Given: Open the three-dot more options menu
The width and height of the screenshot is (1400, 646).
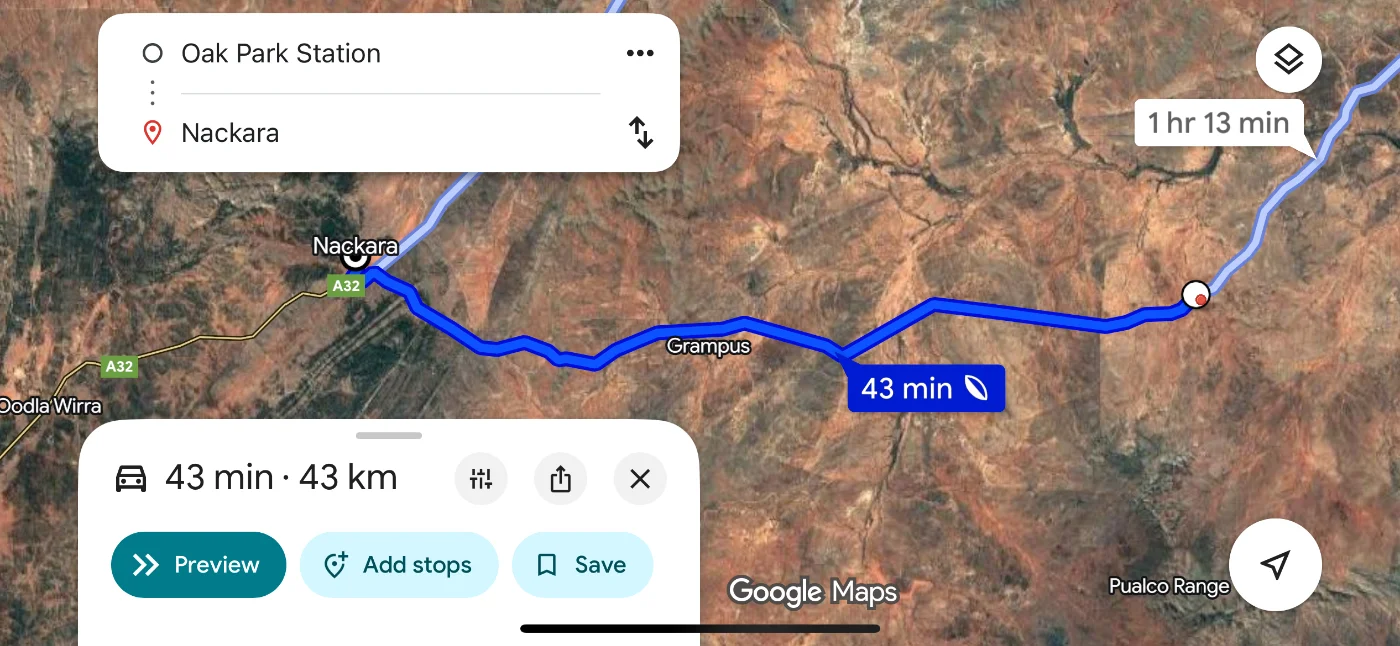Looking at the screenshot, I should pyautogui.click(x=640, y=53).
